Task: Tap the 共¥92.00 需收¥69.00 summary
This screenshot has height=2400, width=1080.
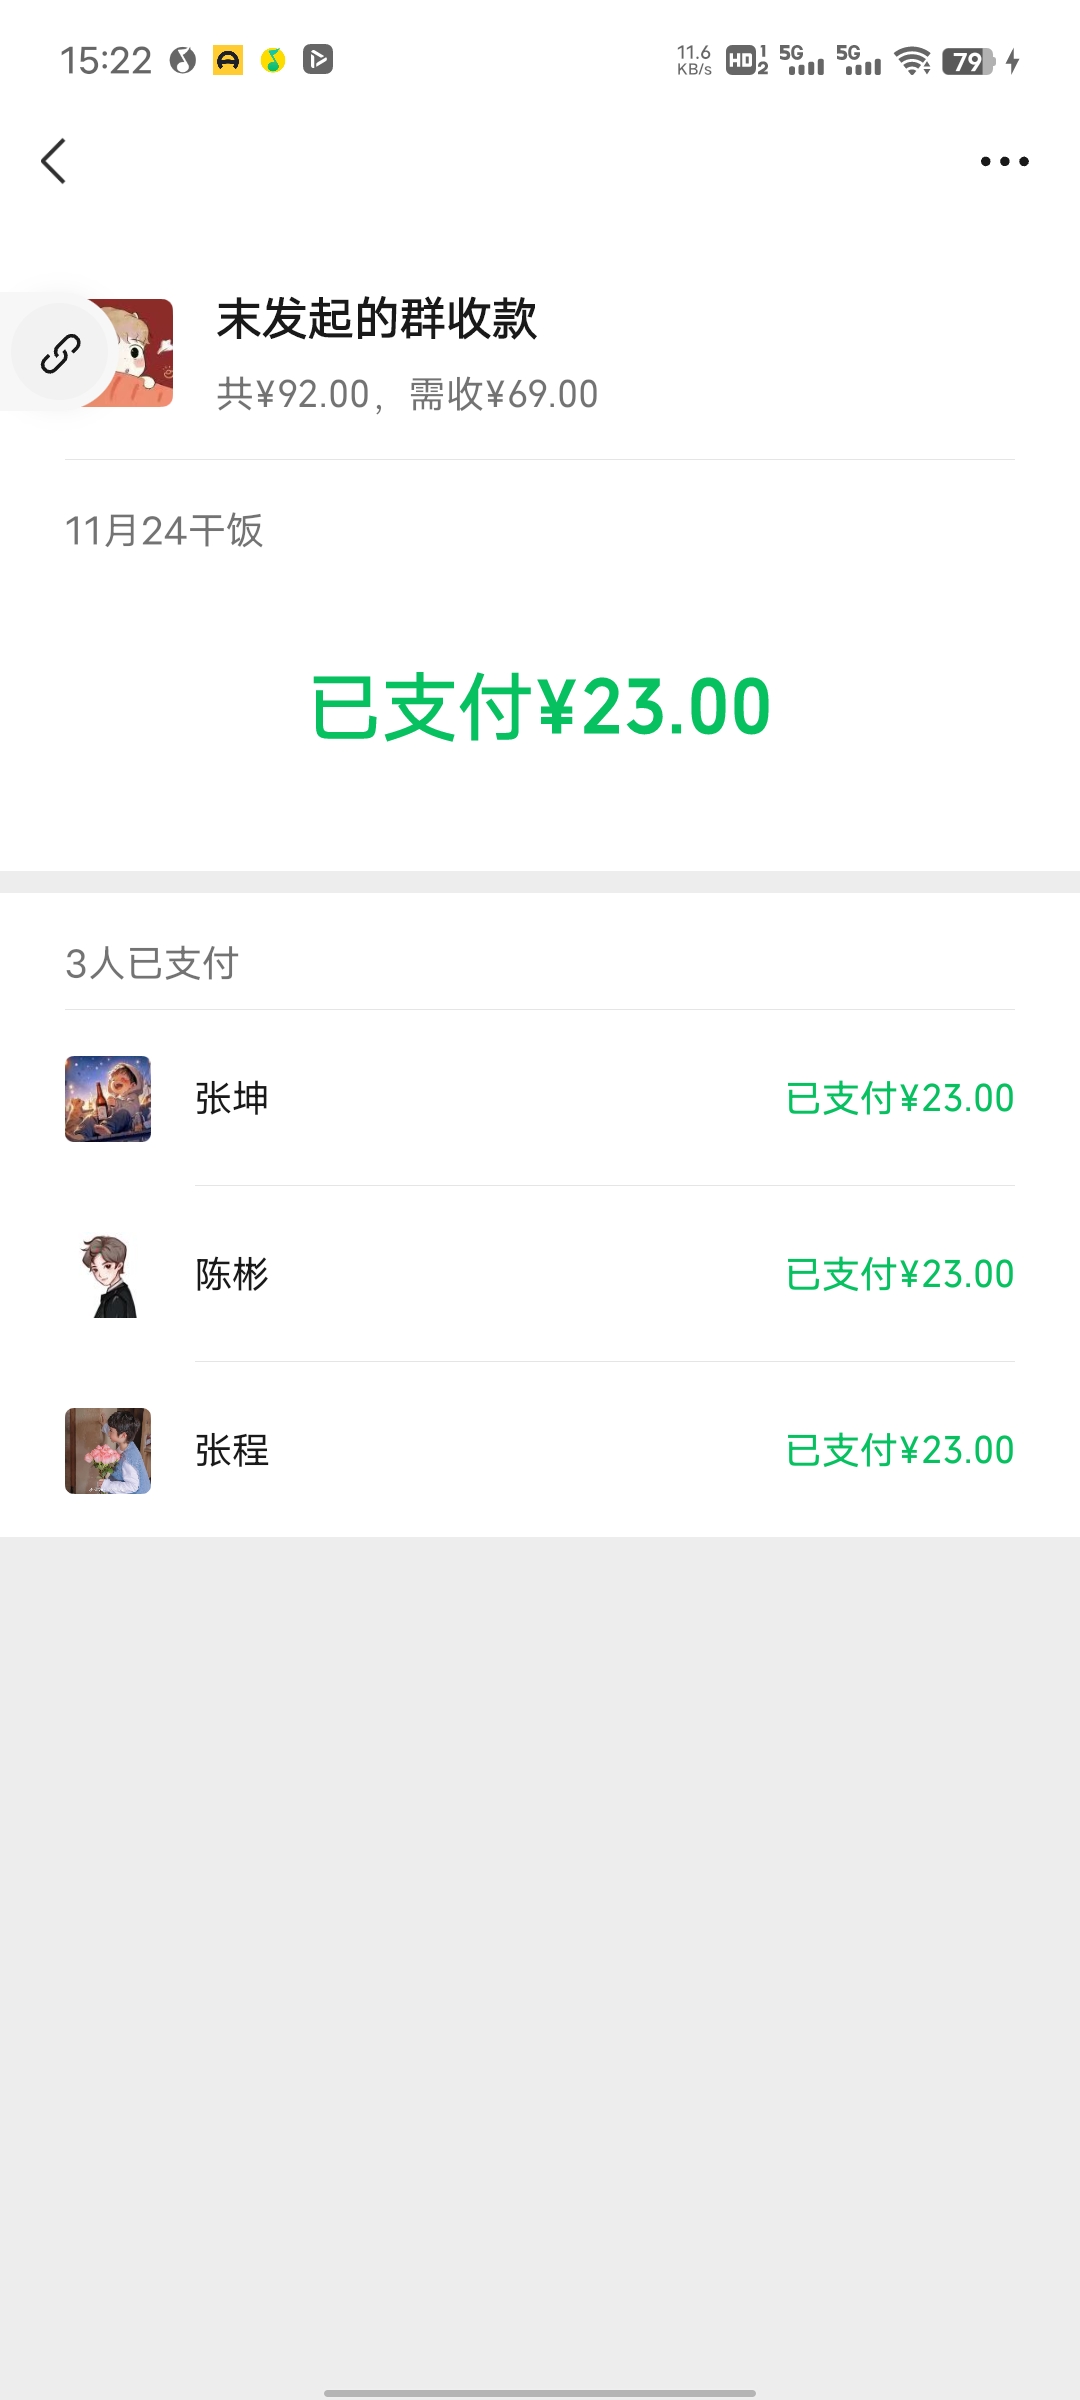Action: [x=407, y=394]
